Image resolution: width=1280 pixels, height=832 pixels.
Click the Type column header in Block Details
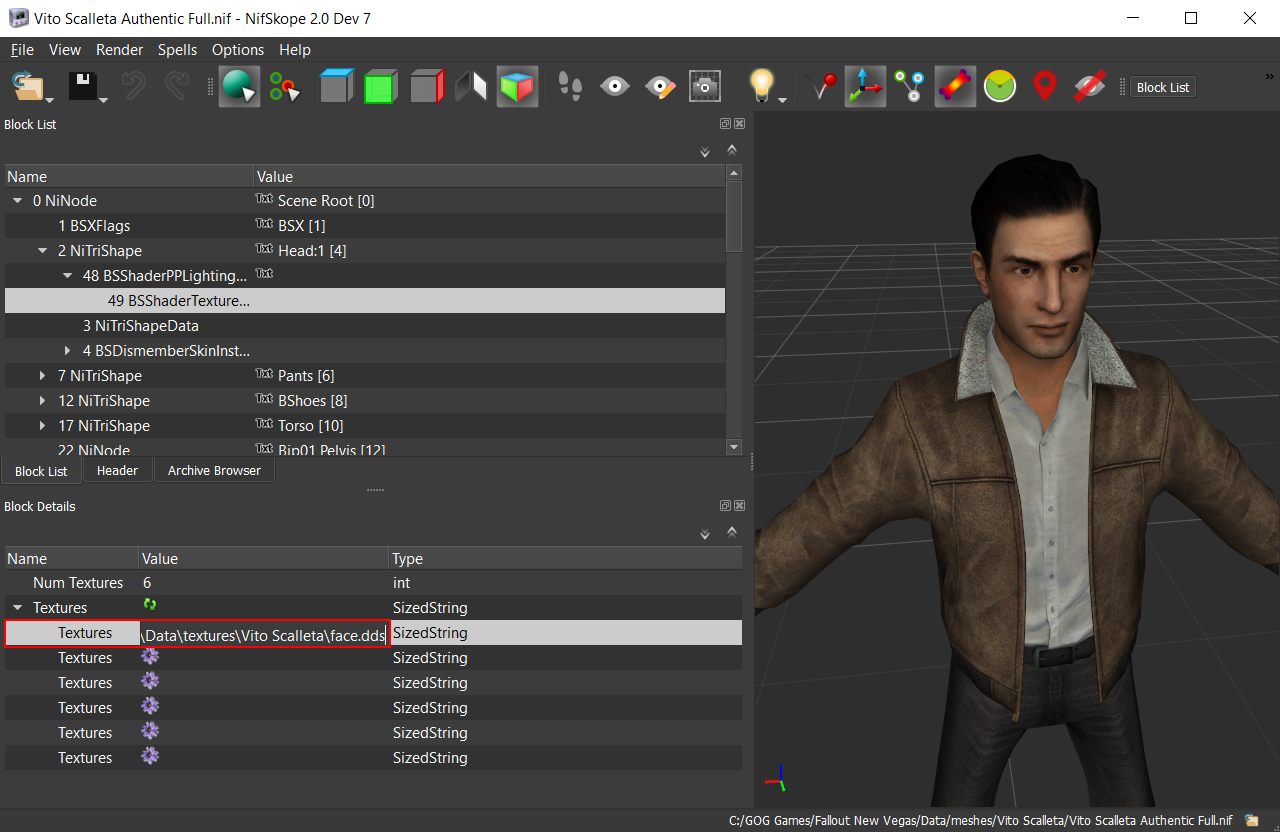(x=565, y=559)
